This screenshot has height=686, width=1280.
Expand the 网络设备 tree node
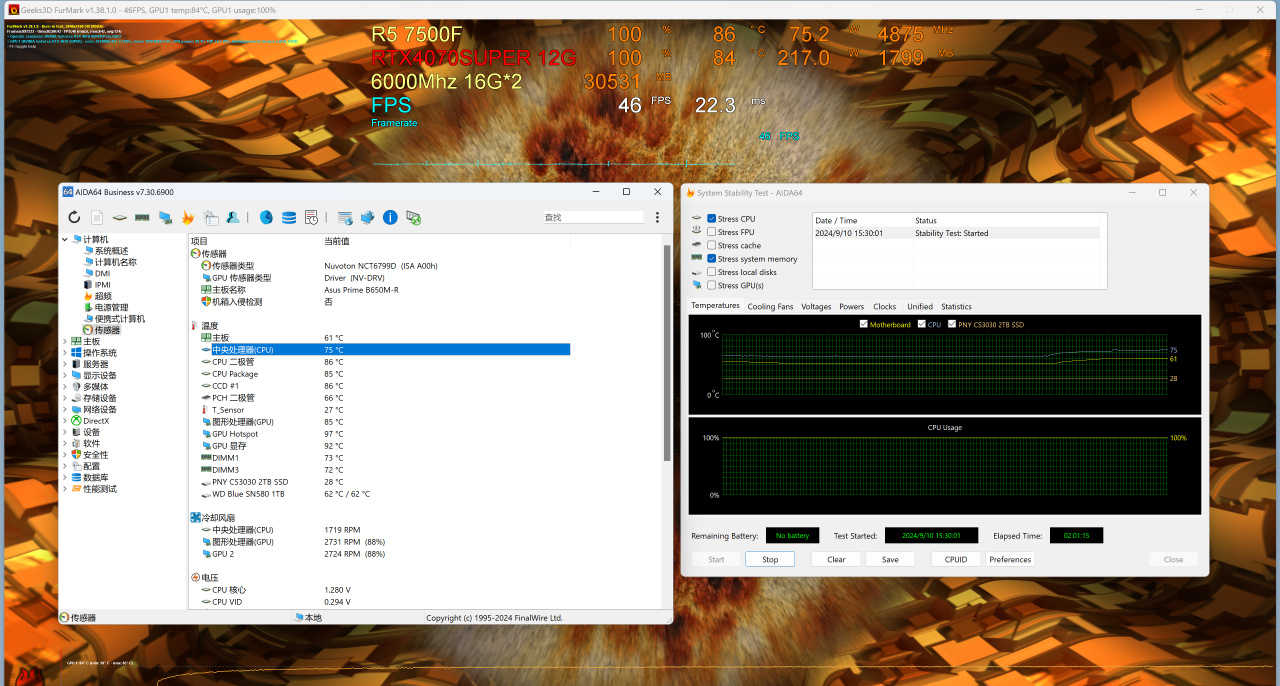tap(65, 409)
